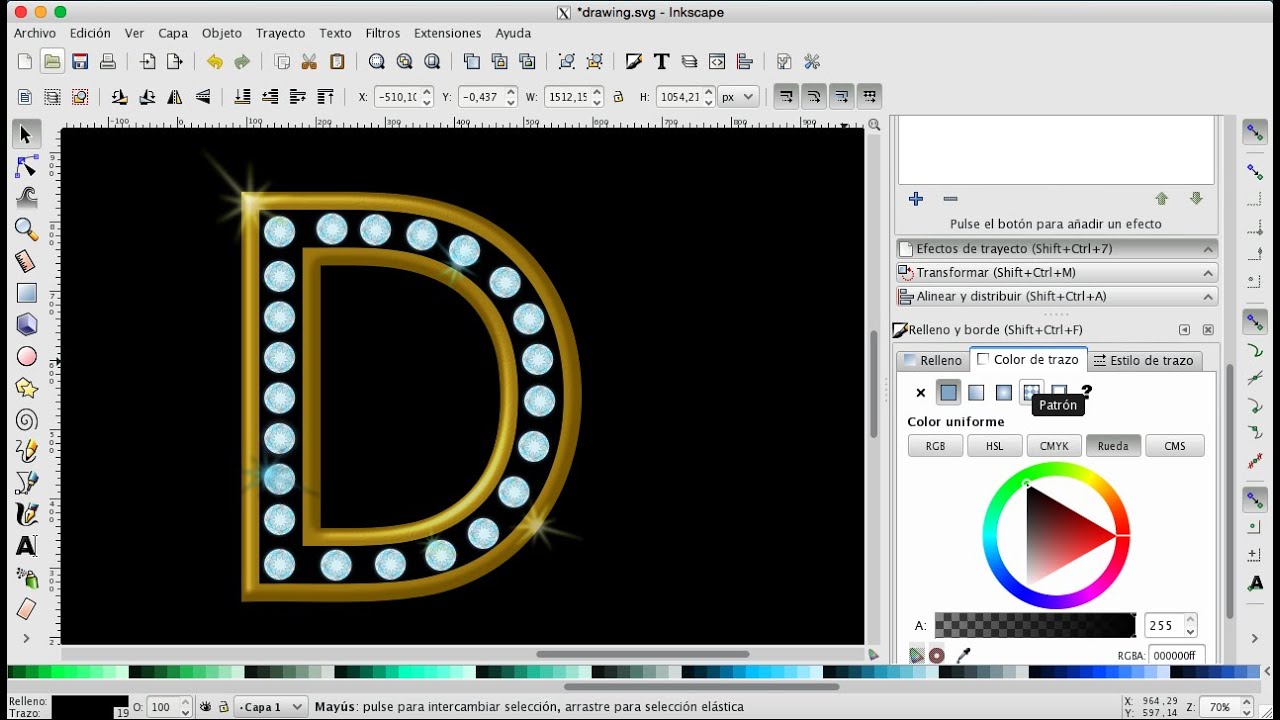Click the X coordinate input field
This screenshot has height=720, width=1280.
(x=403, y=97)
